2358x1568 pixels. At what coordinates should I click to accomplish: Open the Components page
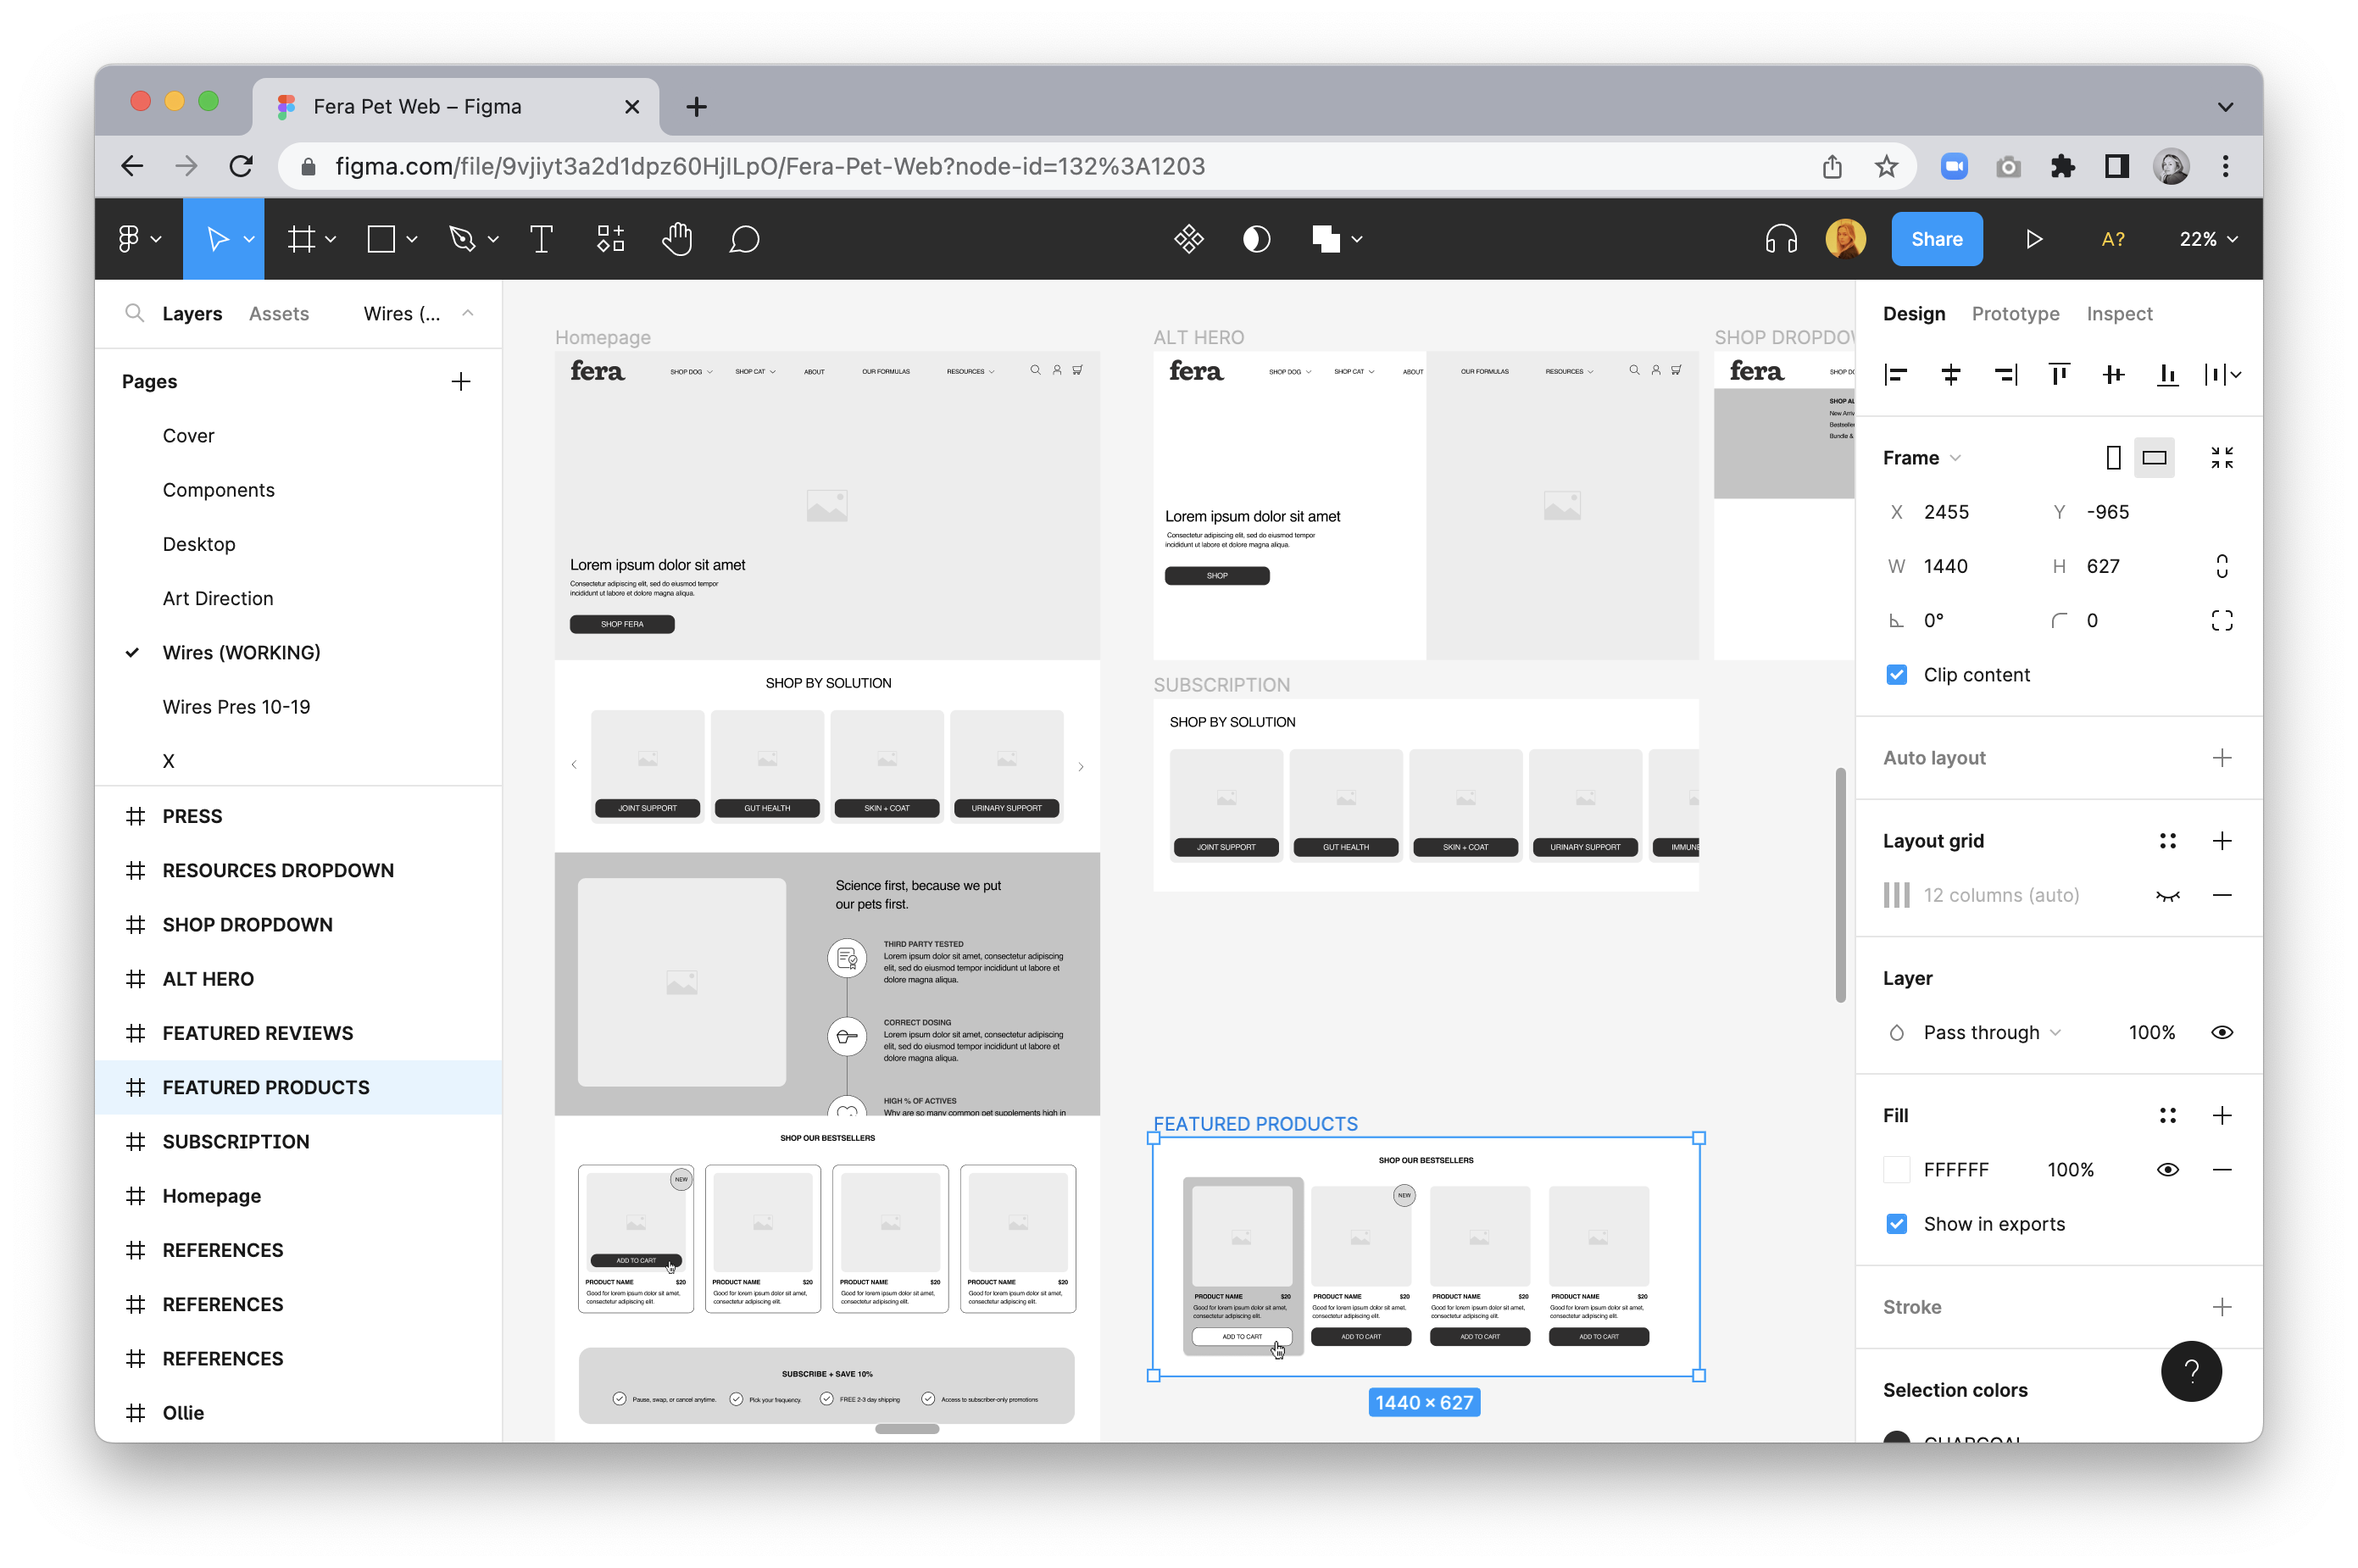(x=218, y=490)
